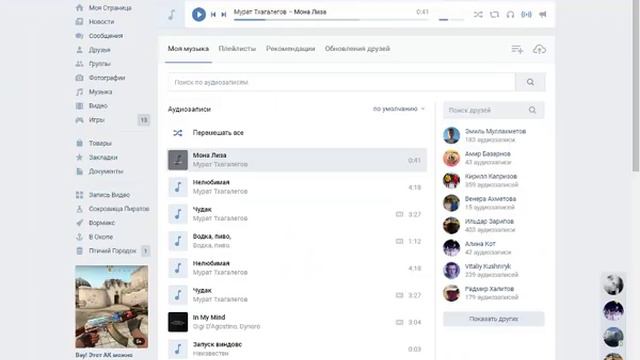Play the first Чудак track
640x360 pixels.
pyautogui.click(x=297, y=214)
